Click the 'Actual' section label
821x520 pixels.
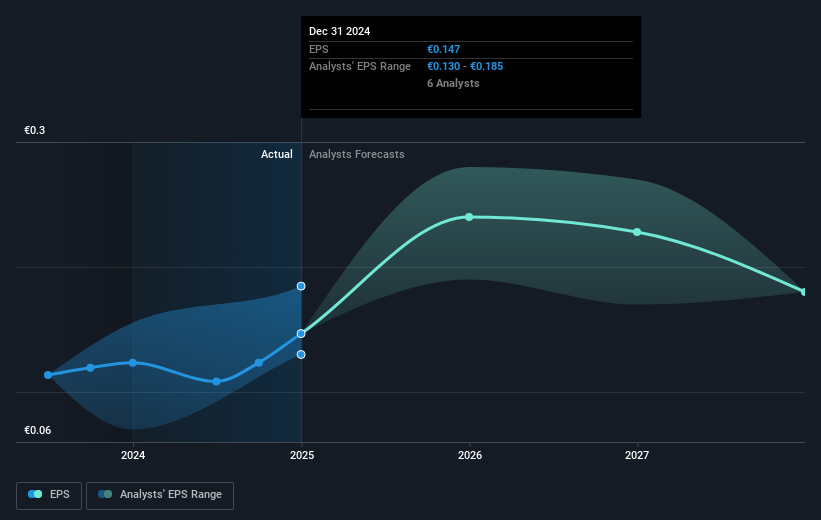[x=277, y=154]
